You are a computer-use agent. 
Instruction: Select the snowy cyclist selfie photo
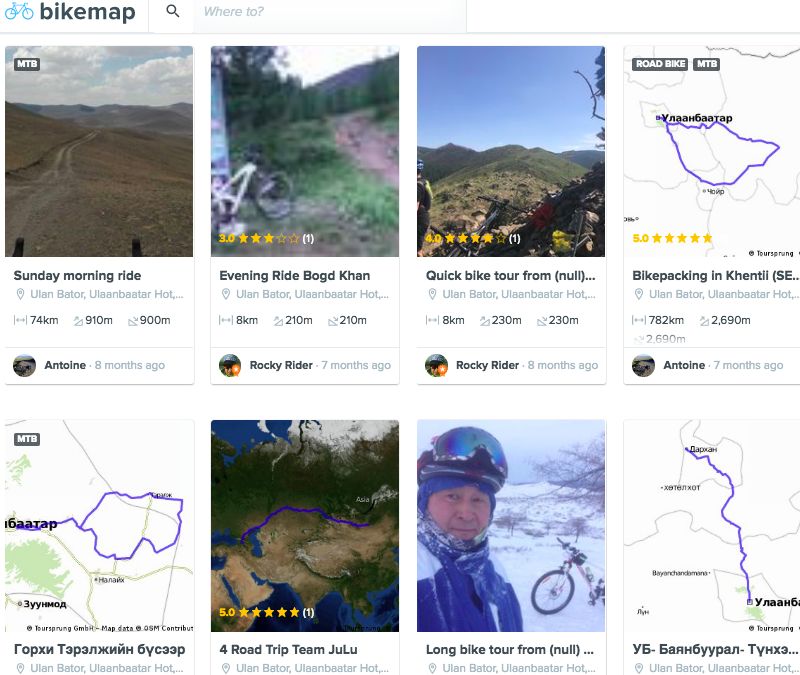point(511,525)
